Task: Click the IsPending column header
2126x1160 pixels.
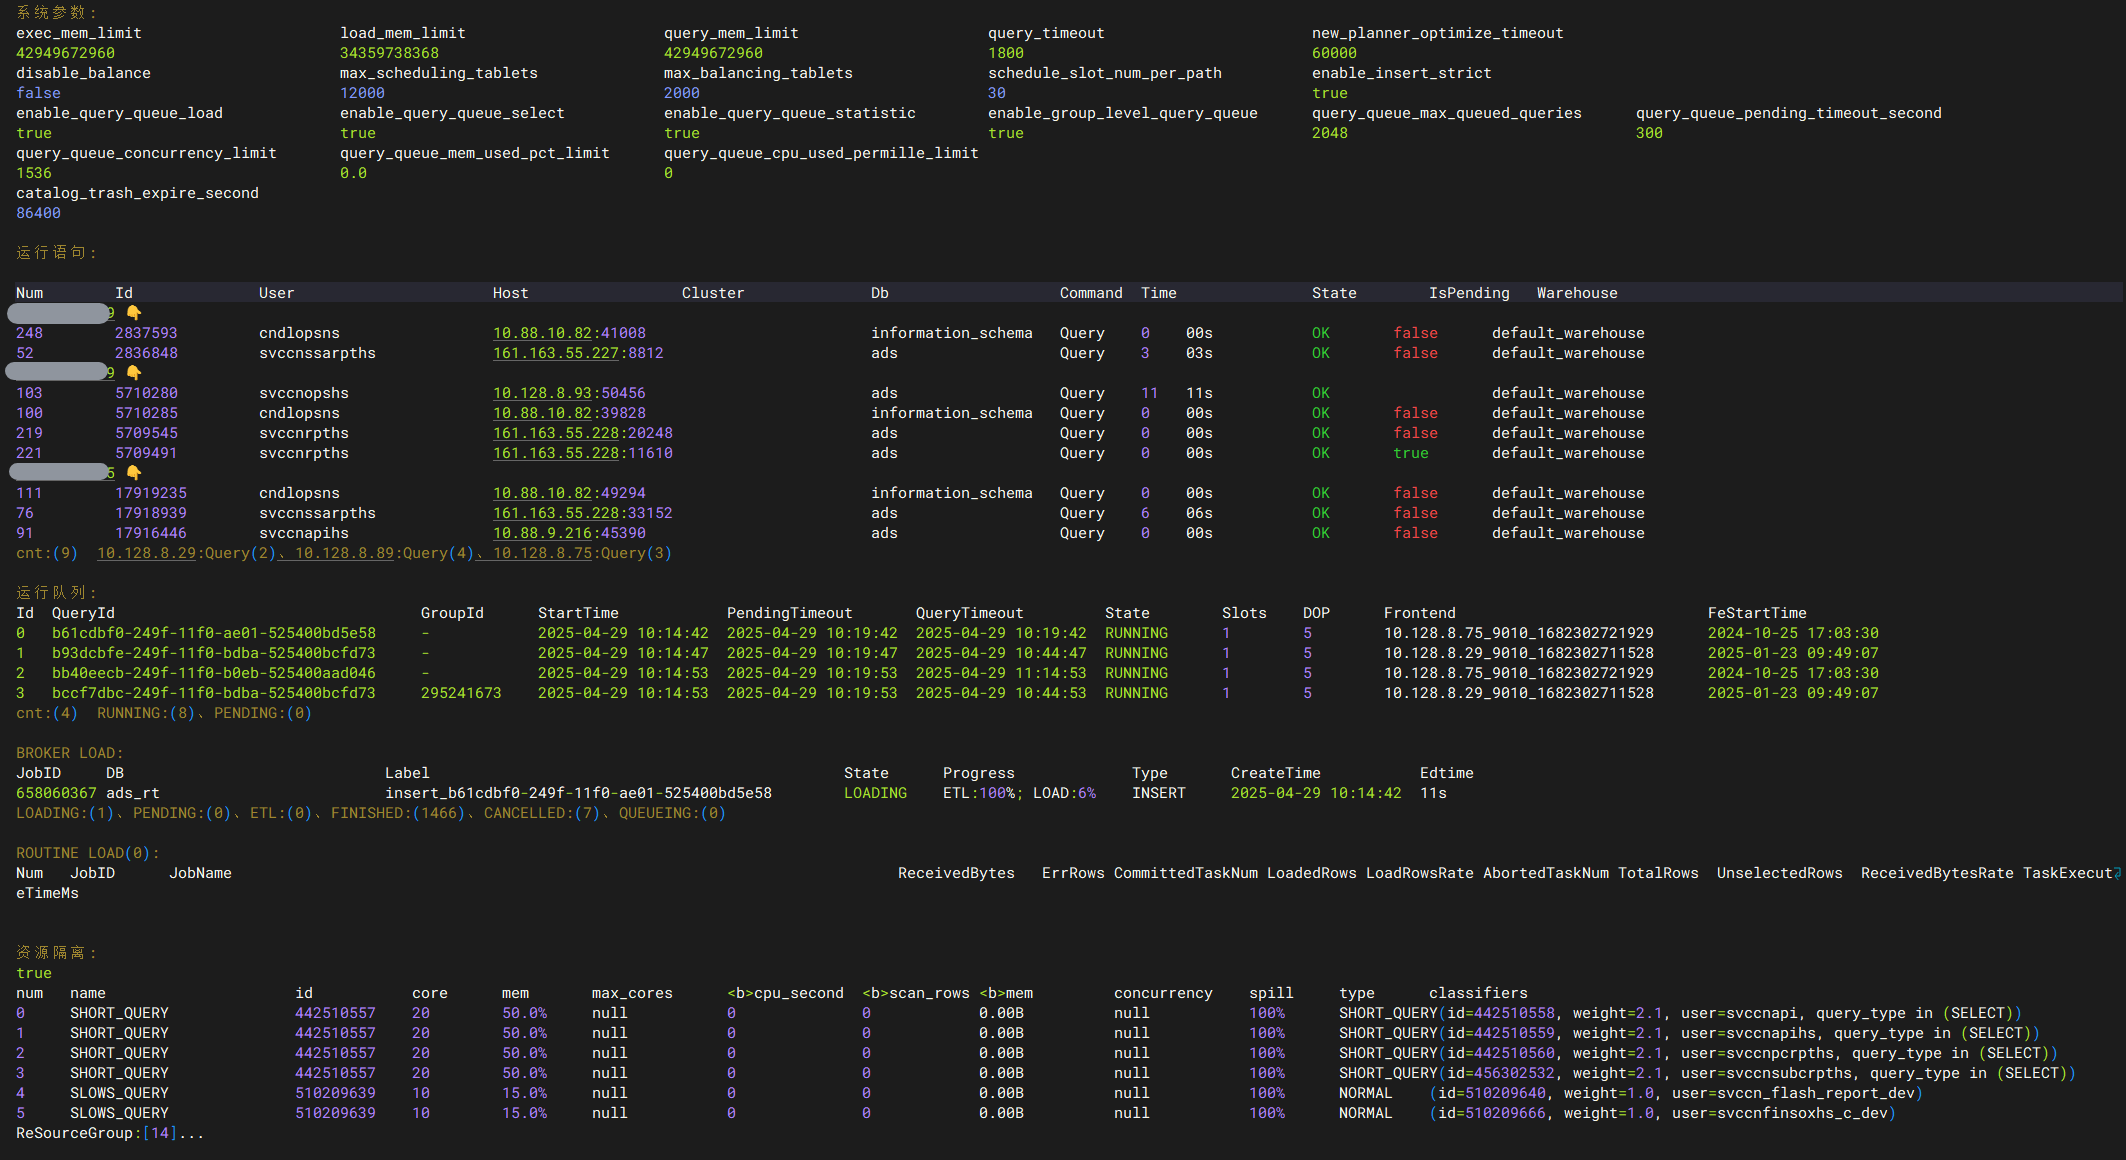Action: click(1468, 293)
